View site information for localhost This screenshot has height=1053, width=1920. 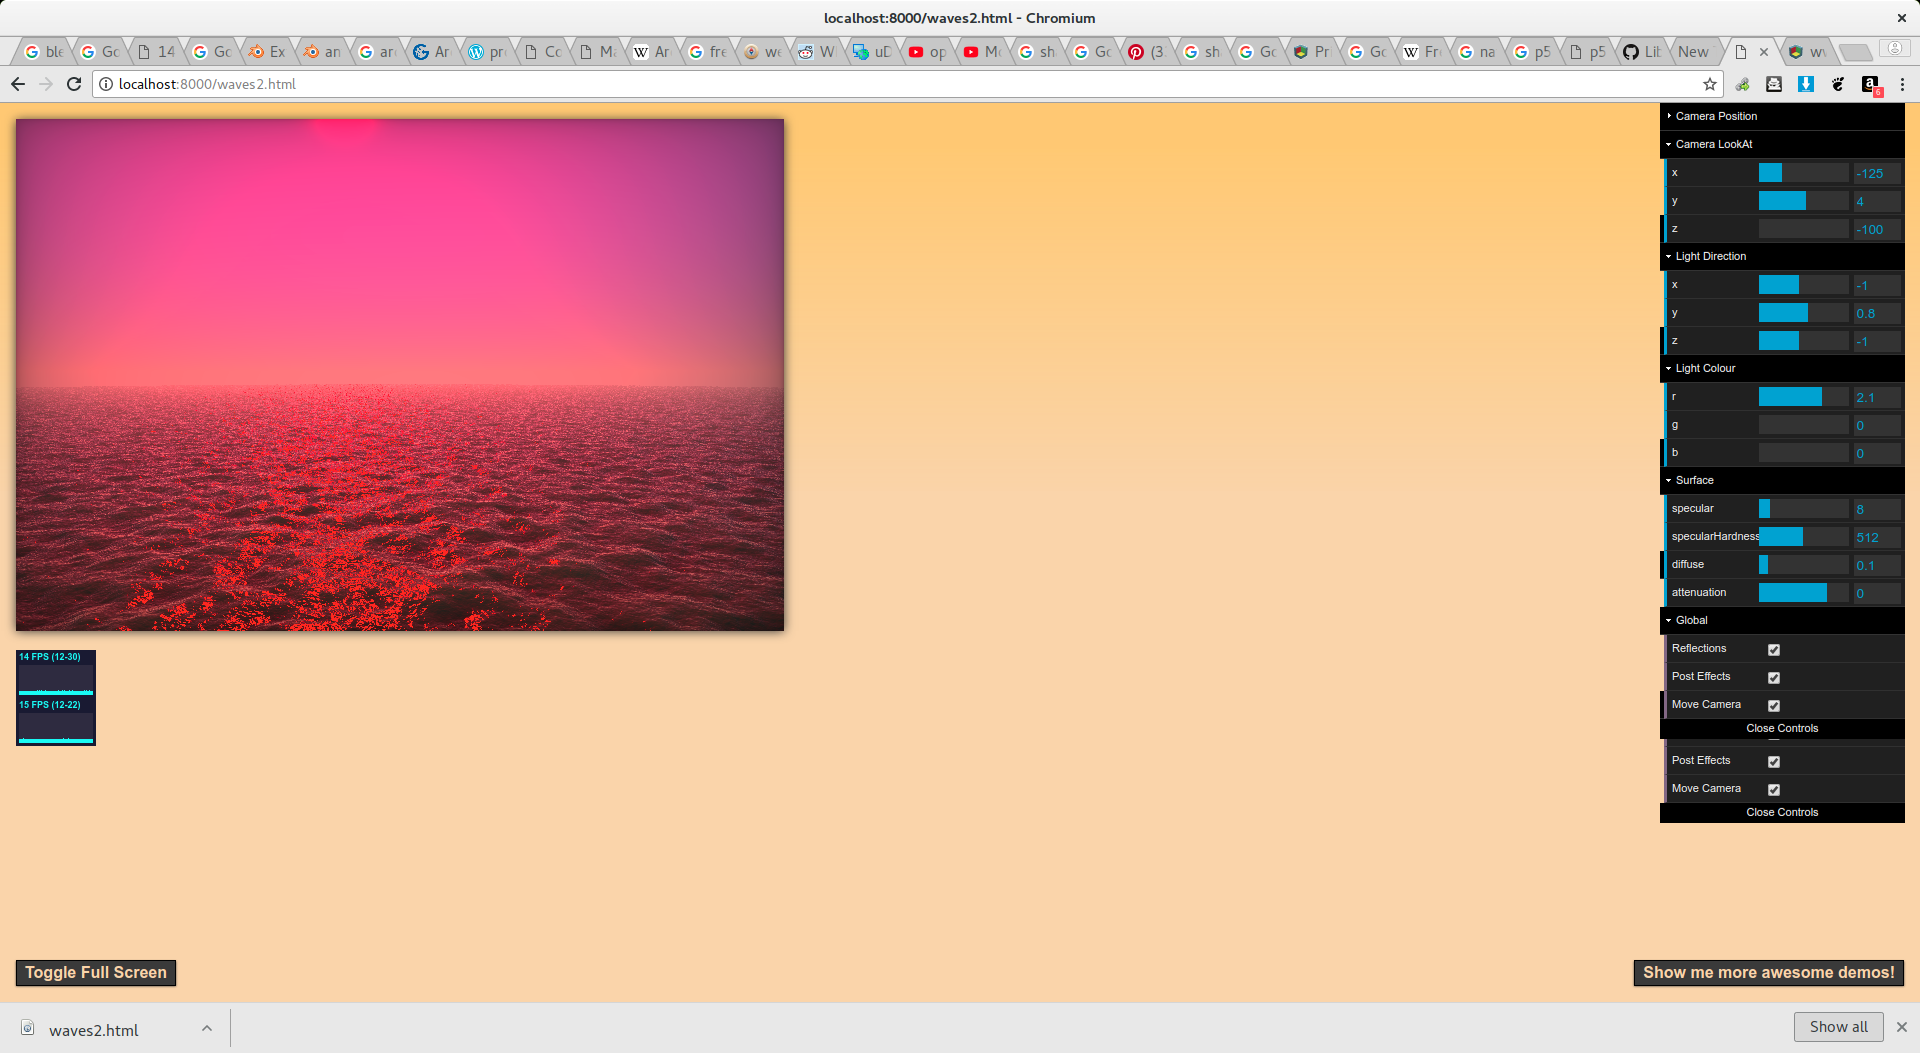coord(106,84)
